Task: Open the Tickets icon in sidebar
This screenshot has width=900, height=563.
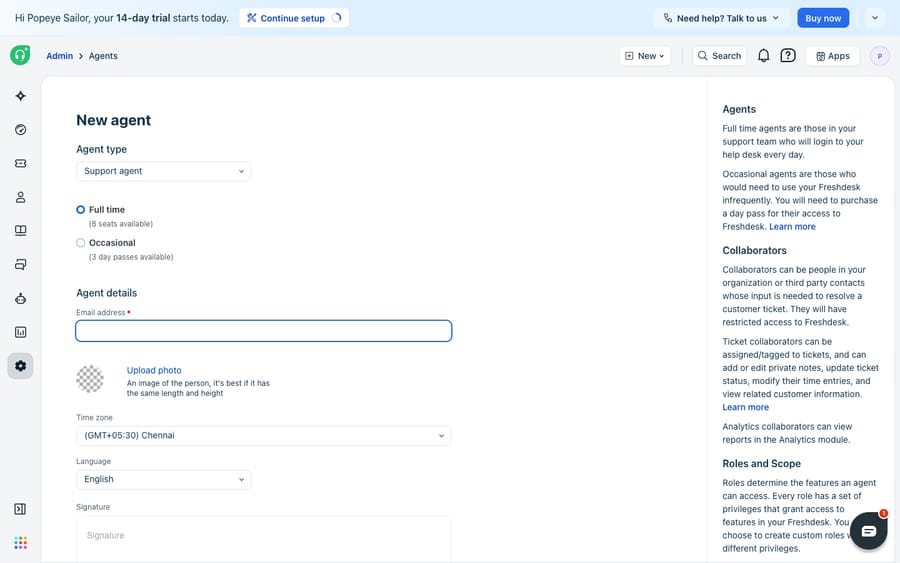Action: (21, 164)
